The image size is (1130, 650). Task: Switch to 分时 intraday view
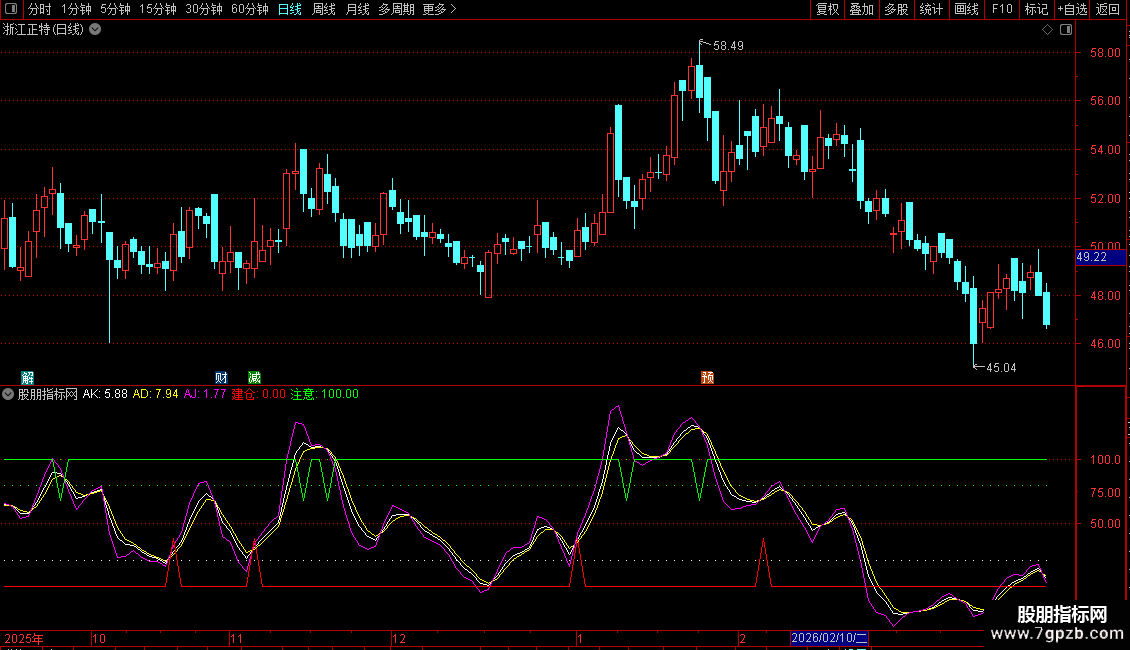39,10
